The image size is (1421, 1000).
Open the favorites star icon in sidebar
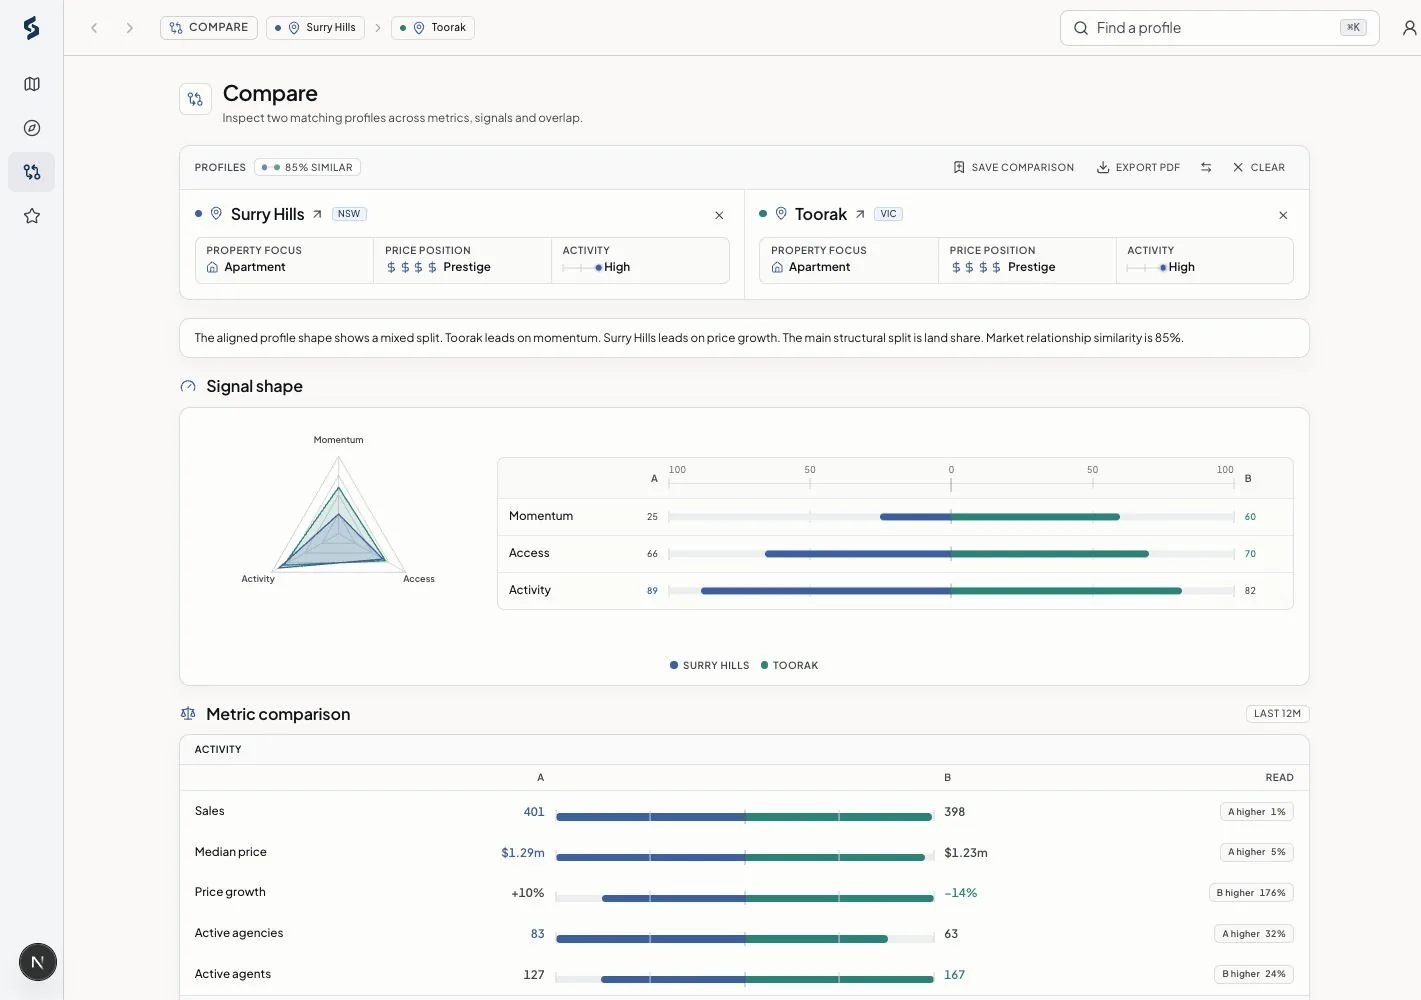pos(32,216)
